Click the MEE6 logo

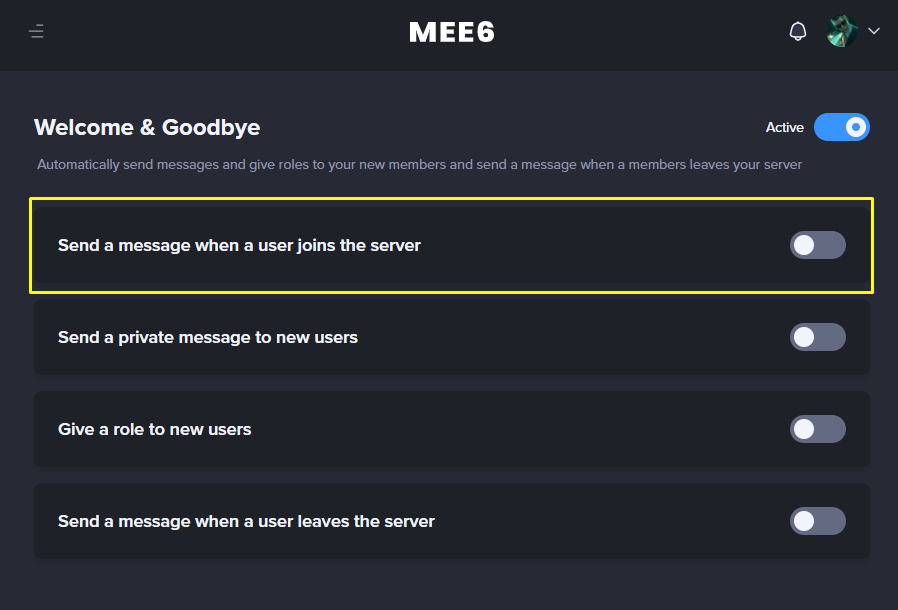pos(452,32)
